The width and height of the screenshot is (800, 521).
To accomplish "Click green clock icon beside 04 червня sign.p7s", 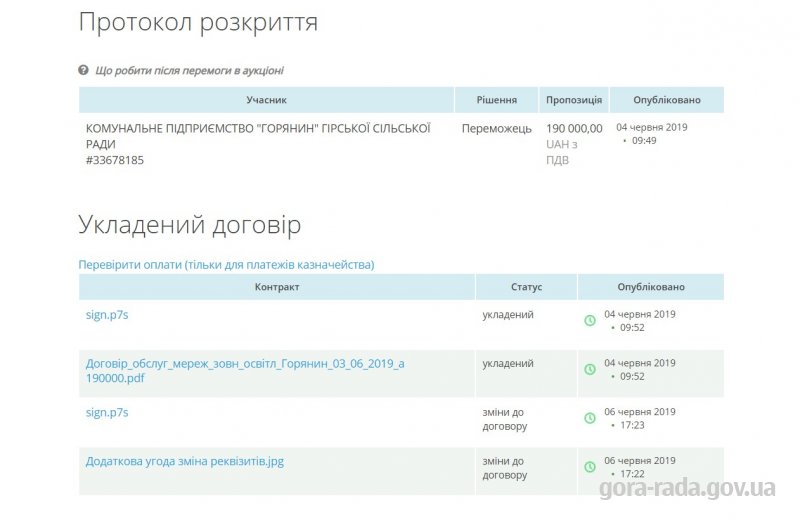I will point(590,320).
